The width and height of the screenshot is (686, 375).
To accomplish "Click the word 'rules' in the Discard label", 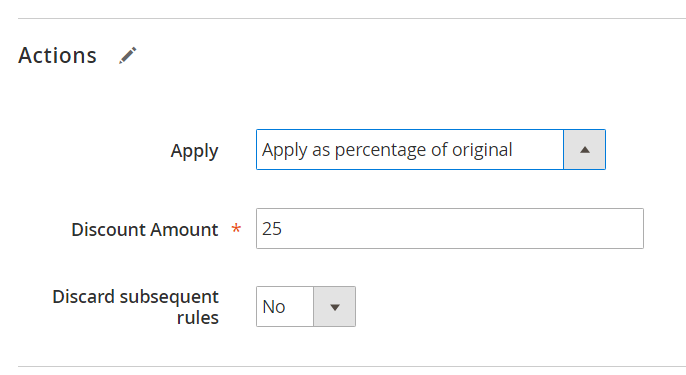I will pos(198,318).
